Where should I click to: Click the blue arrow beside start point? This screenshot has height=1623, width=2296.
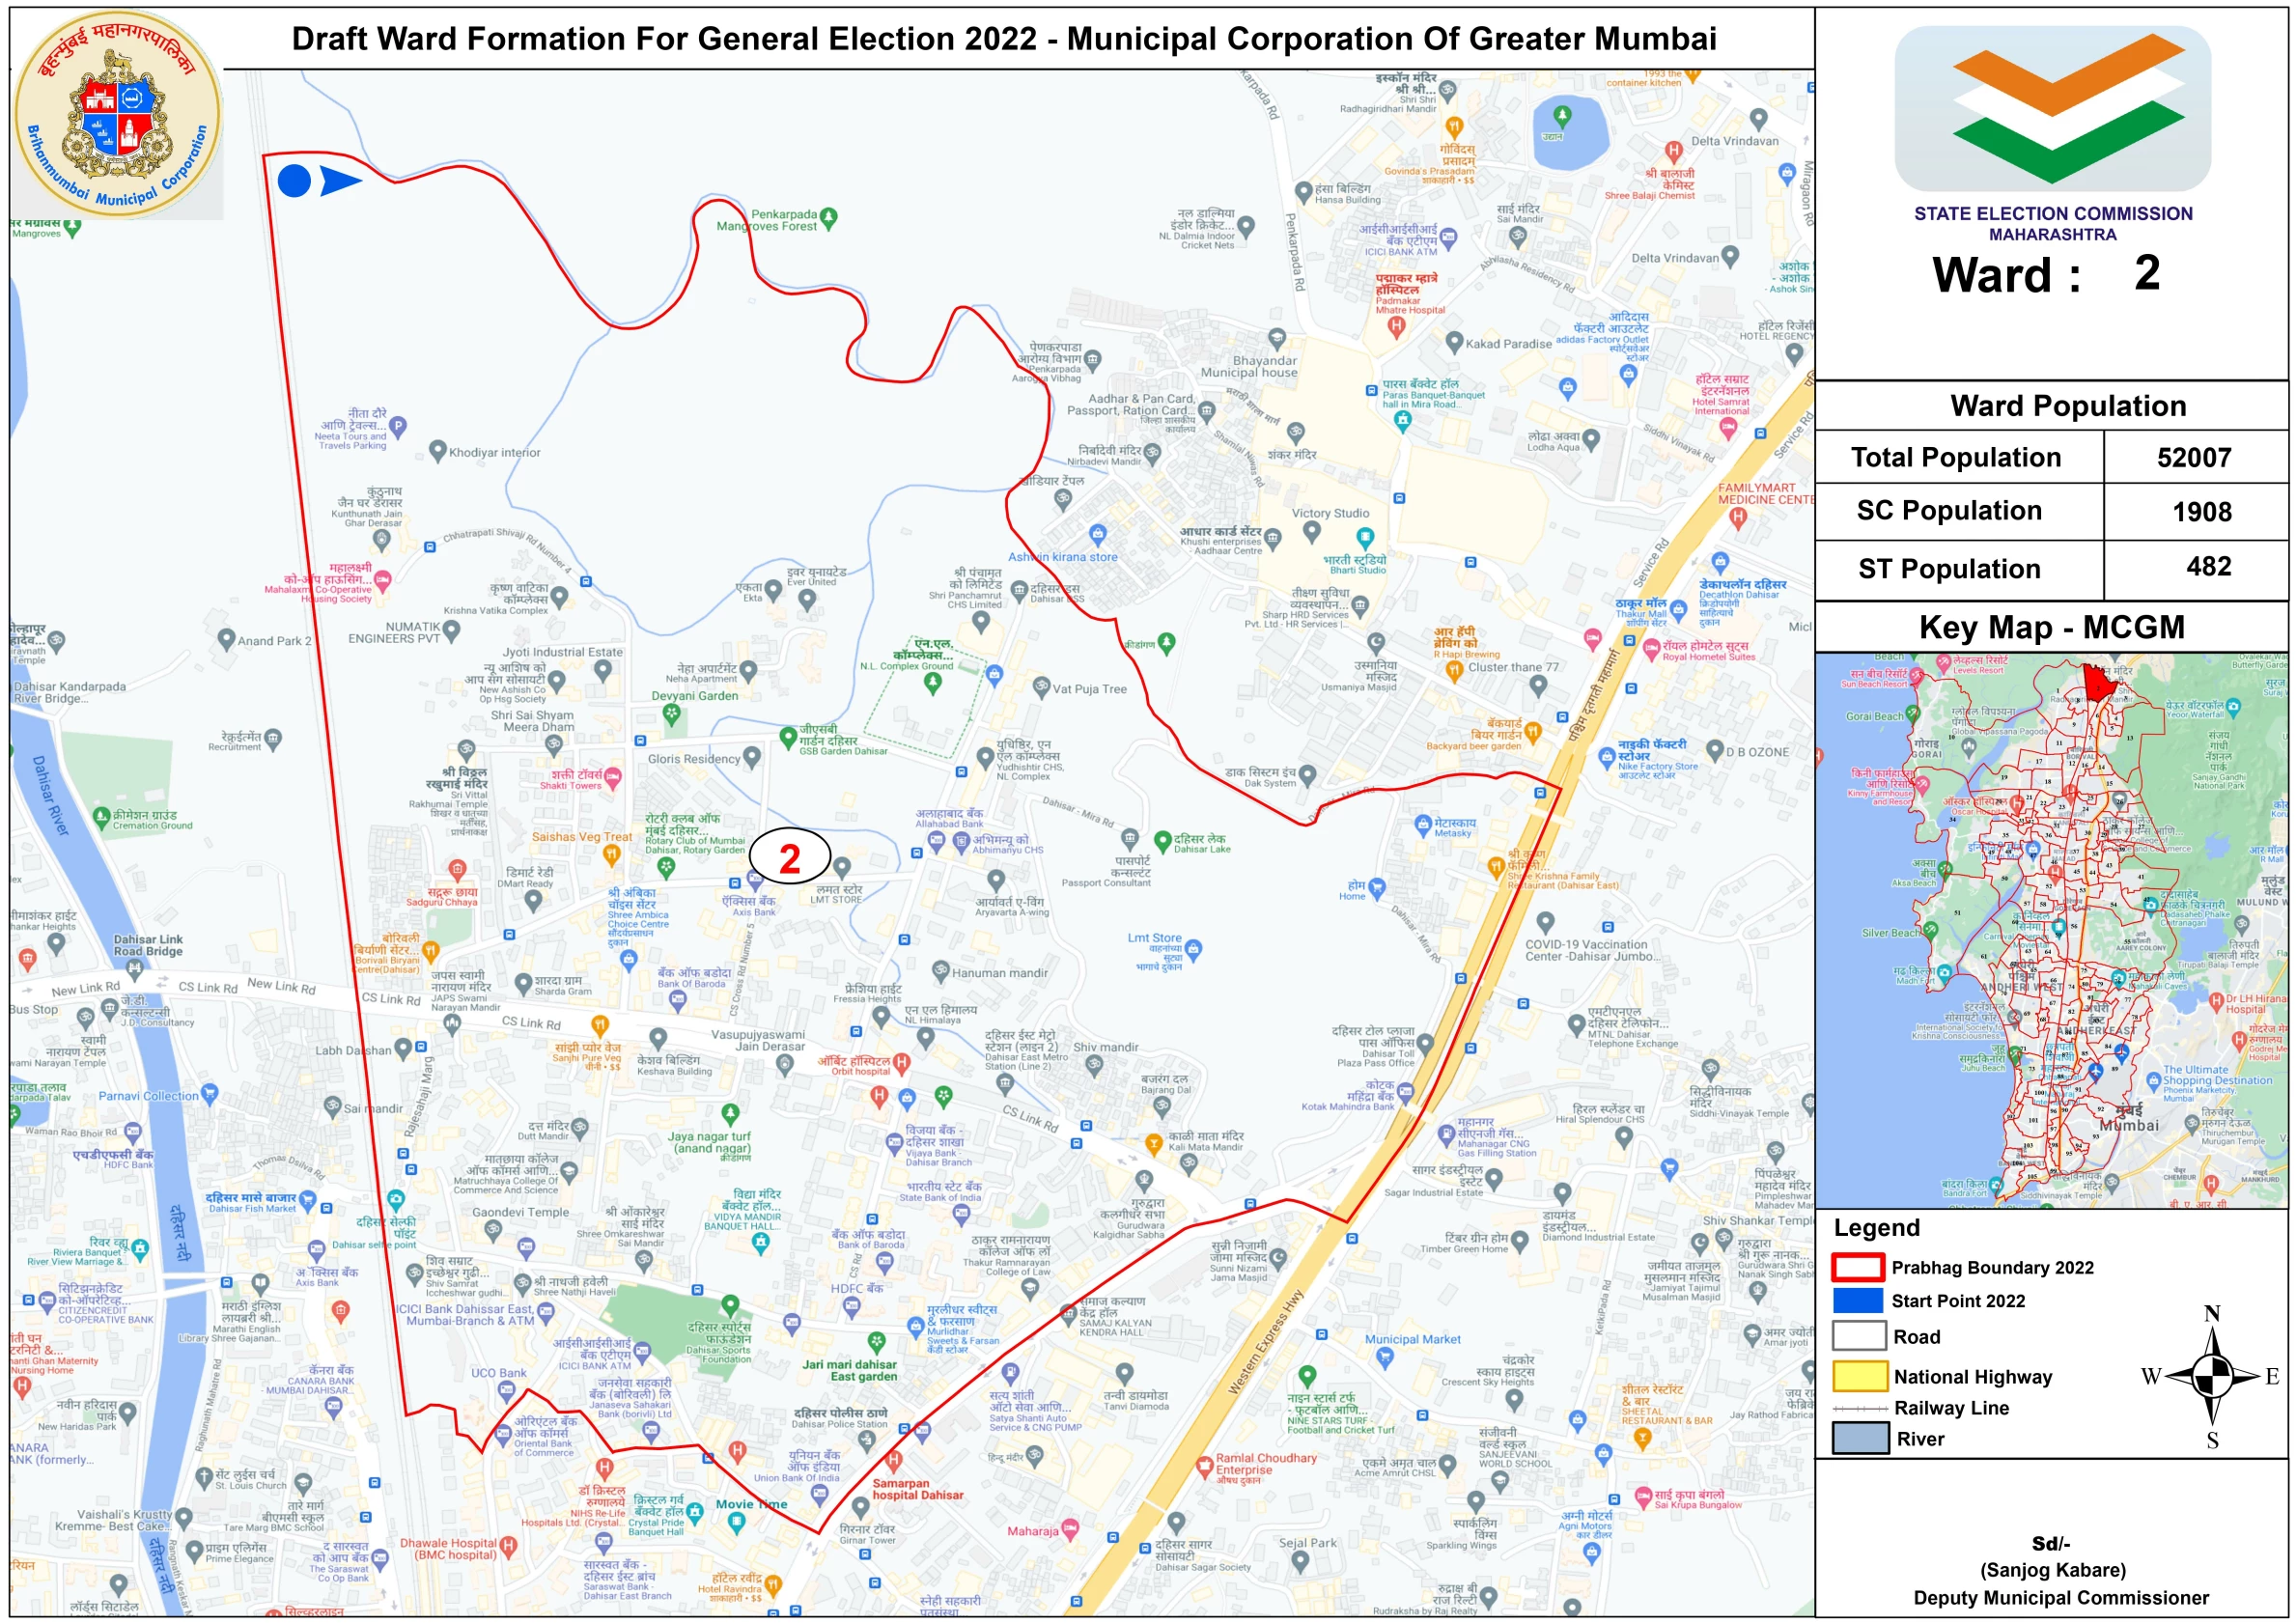click(x=340, y=181)
